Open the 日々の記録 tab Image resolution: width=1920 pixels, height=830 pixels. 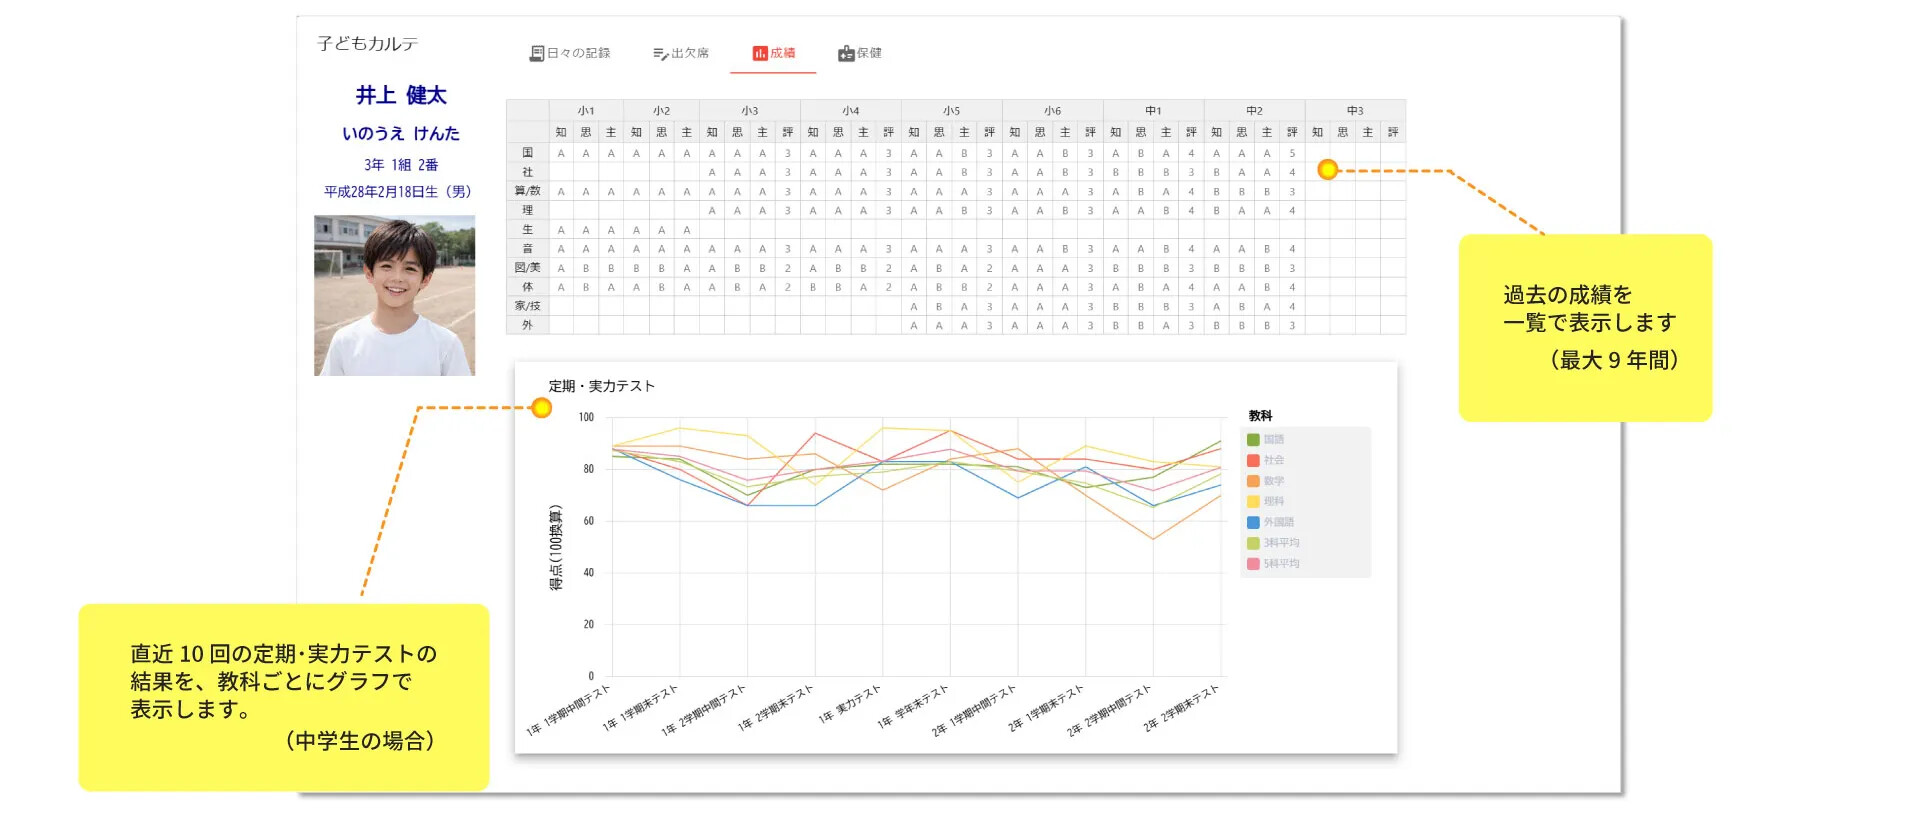570,53
